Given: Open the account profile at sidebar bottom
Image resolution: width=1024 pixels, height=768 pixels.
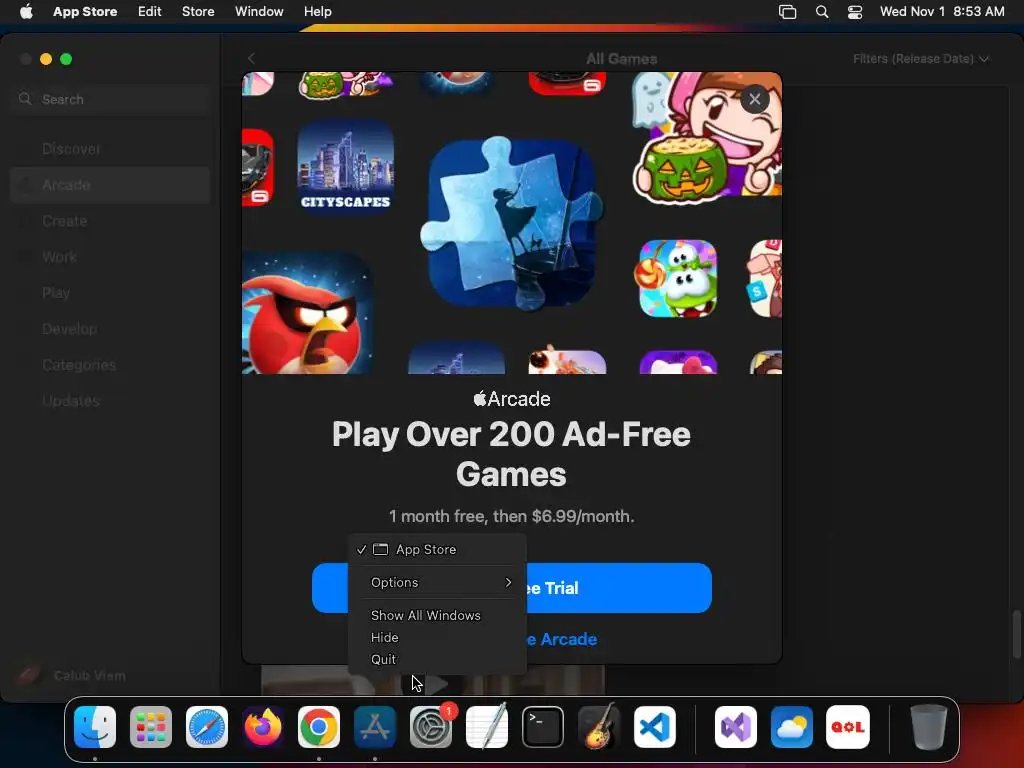Looking at the screenshot, I should [72, 675].
